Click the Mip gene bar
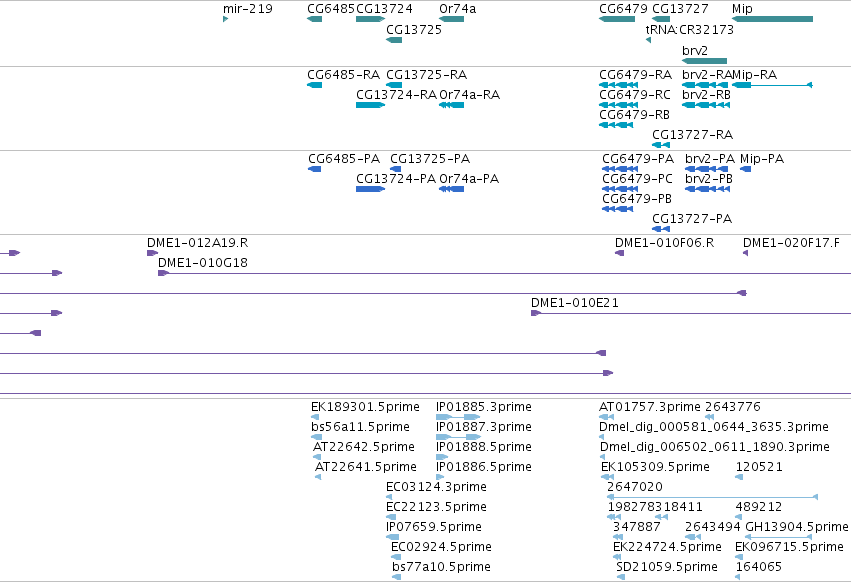 772,19
